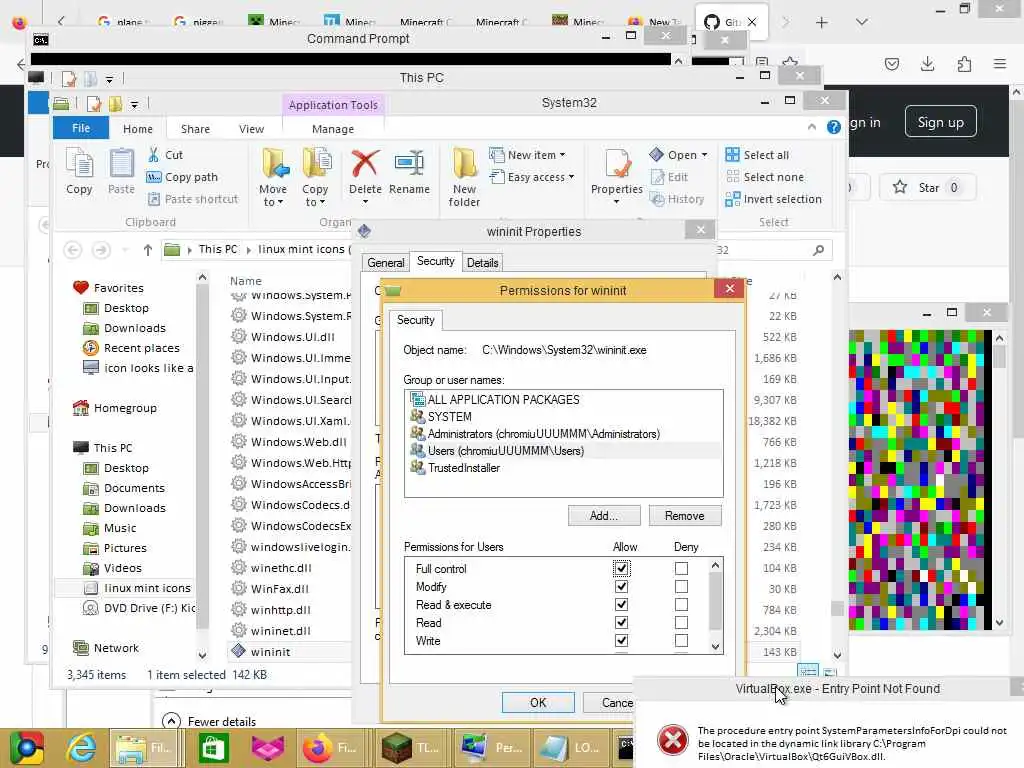The height and width of the screenshot is (768, 1024).
Task: Click Firefox downloads arrow icon
Action: click(927, 63)
